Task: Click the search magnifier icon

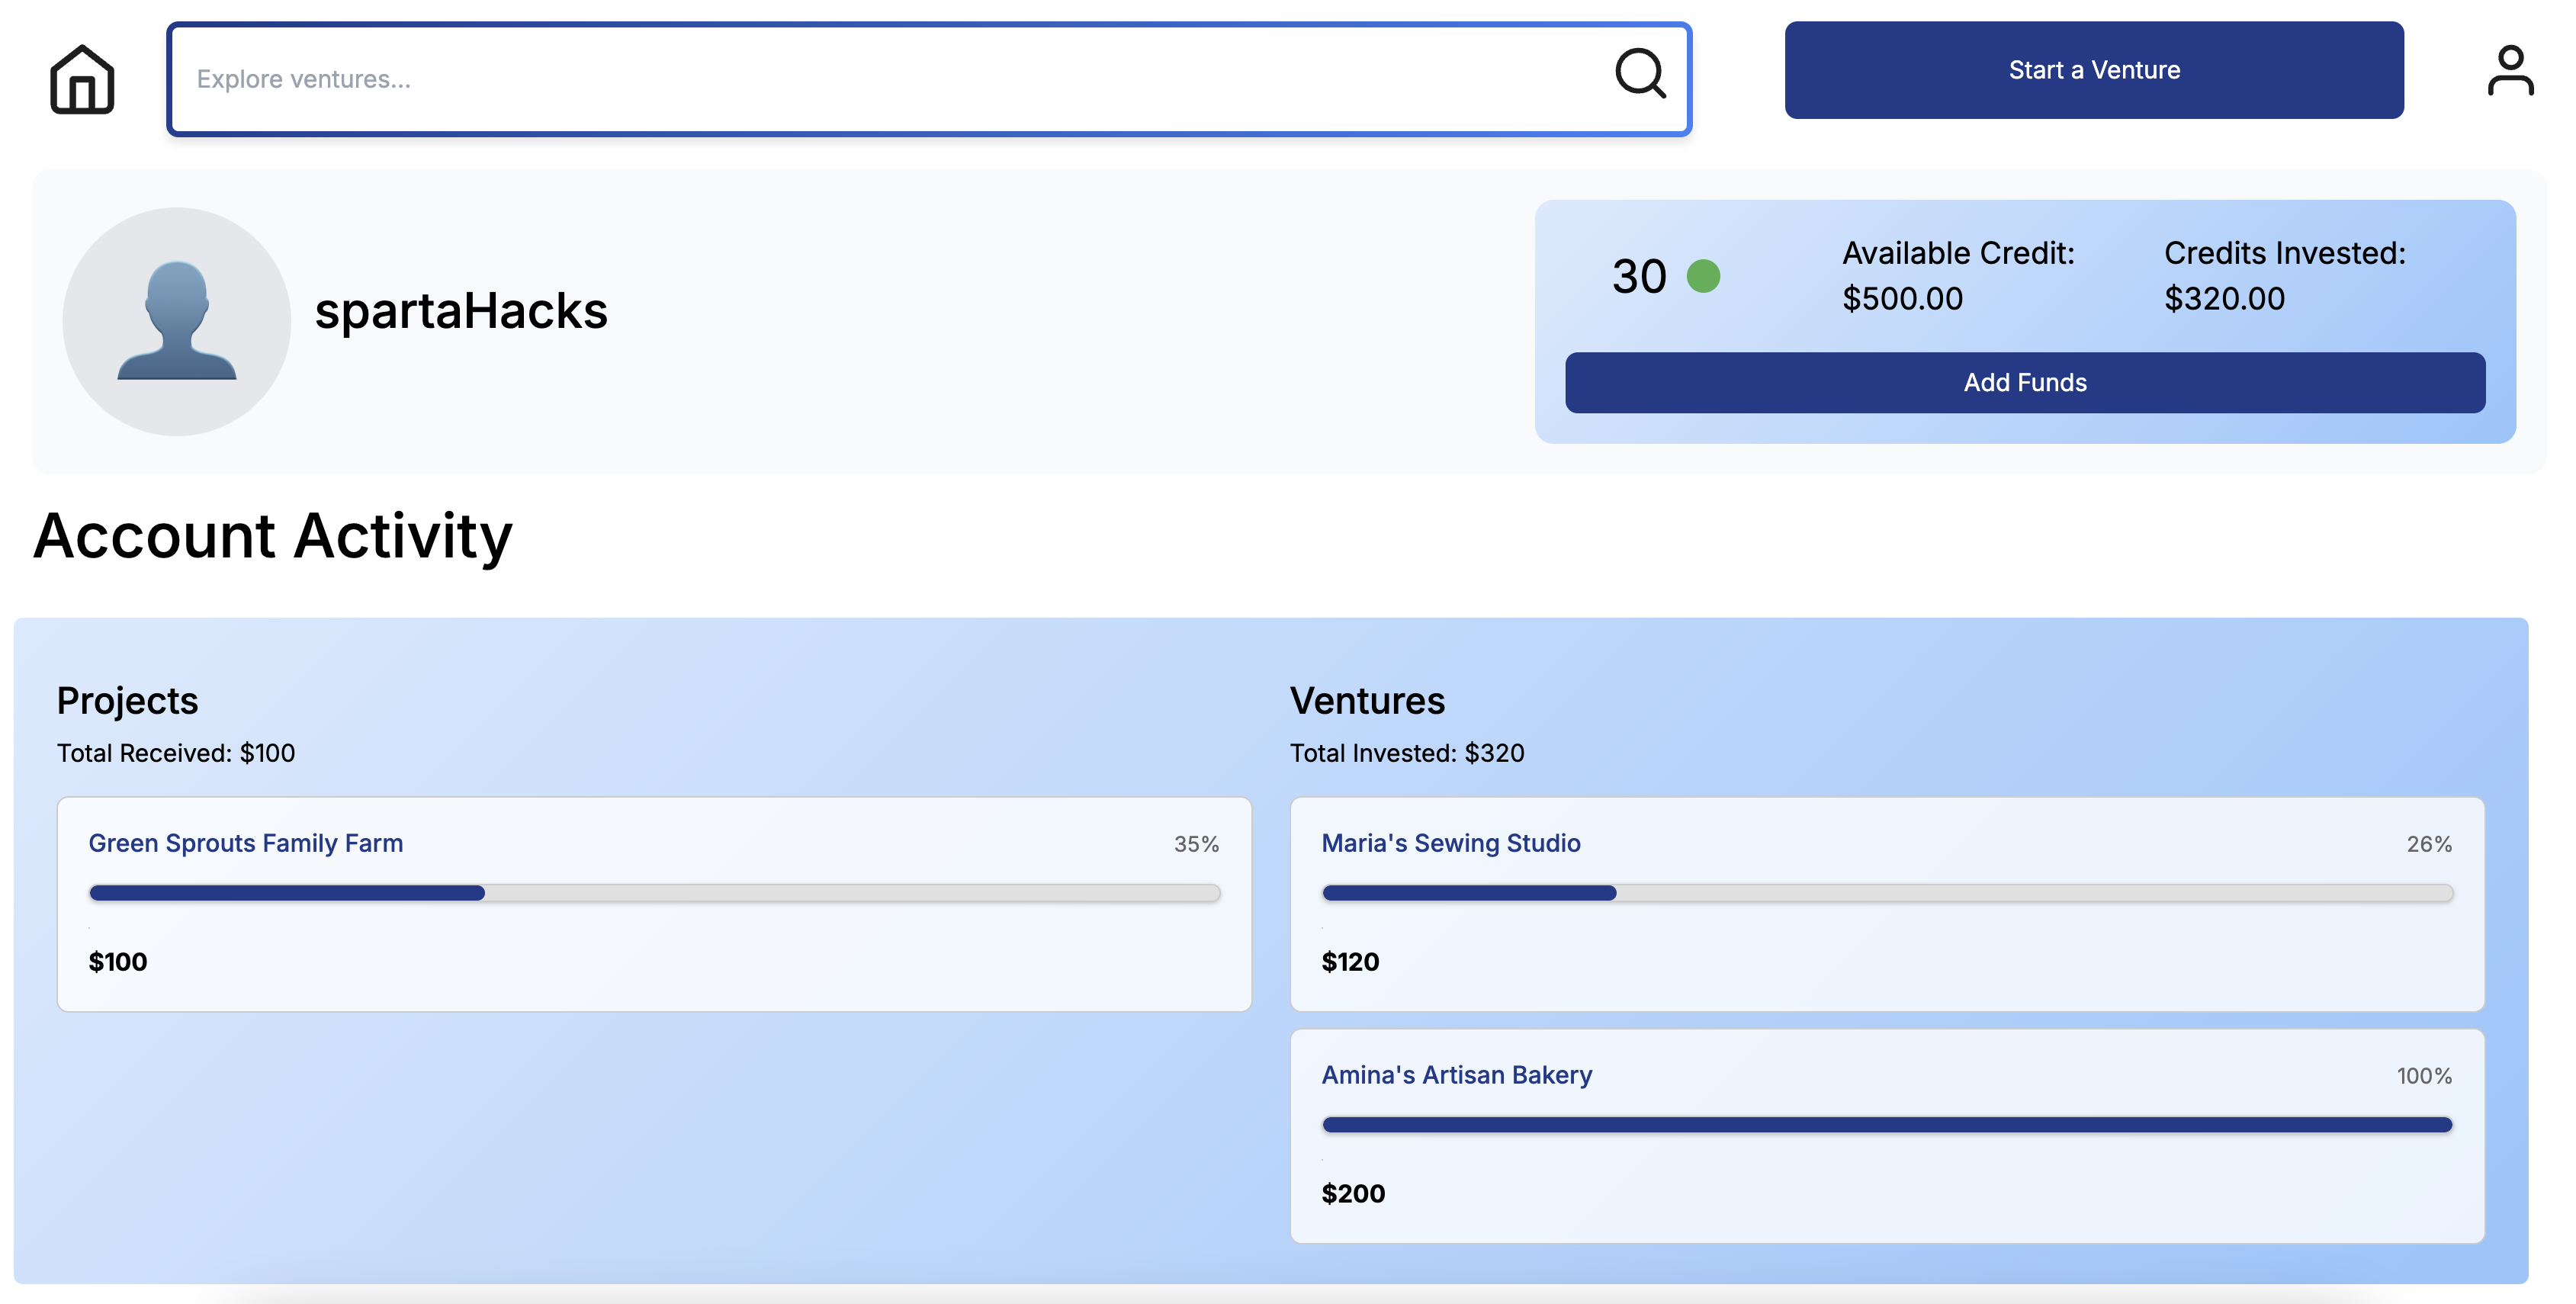Action: tap(1640, 74)
